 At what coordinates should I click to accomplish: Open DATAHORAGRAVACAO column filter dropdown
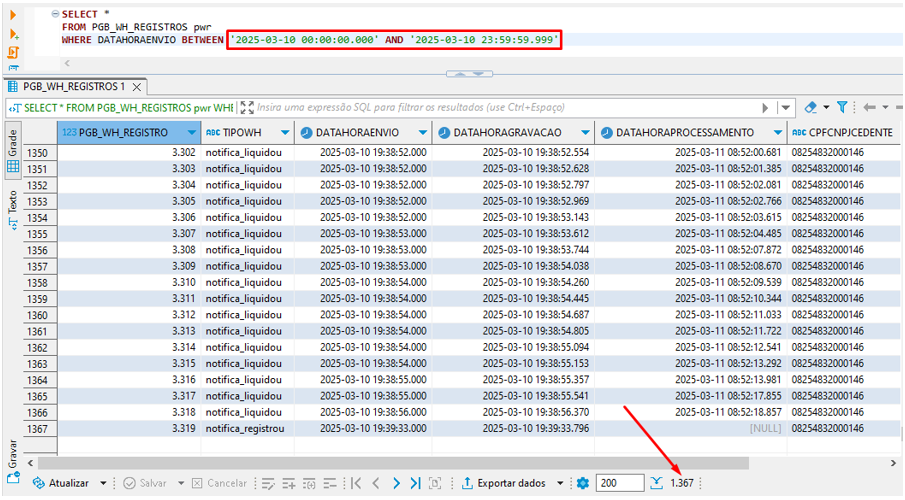pos(586,133)
